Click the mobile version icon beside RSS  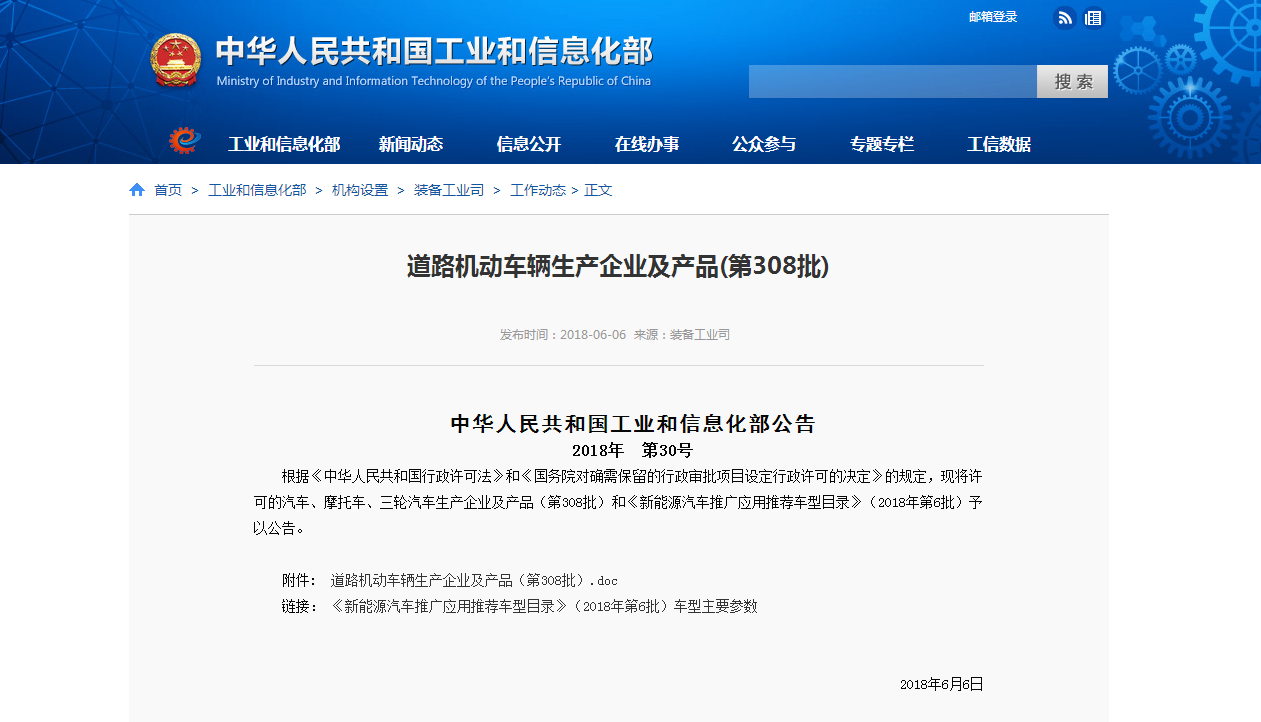point(1093,17)
